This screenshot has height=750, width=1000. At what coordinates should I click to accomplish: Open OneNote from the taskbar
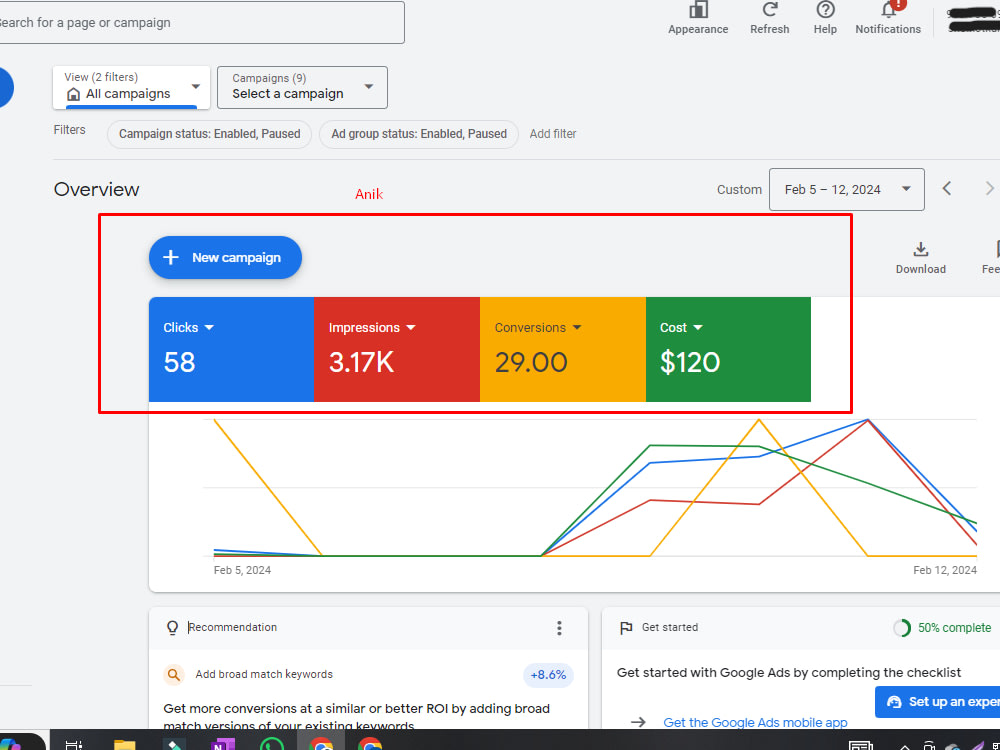[x=223, y=744]
